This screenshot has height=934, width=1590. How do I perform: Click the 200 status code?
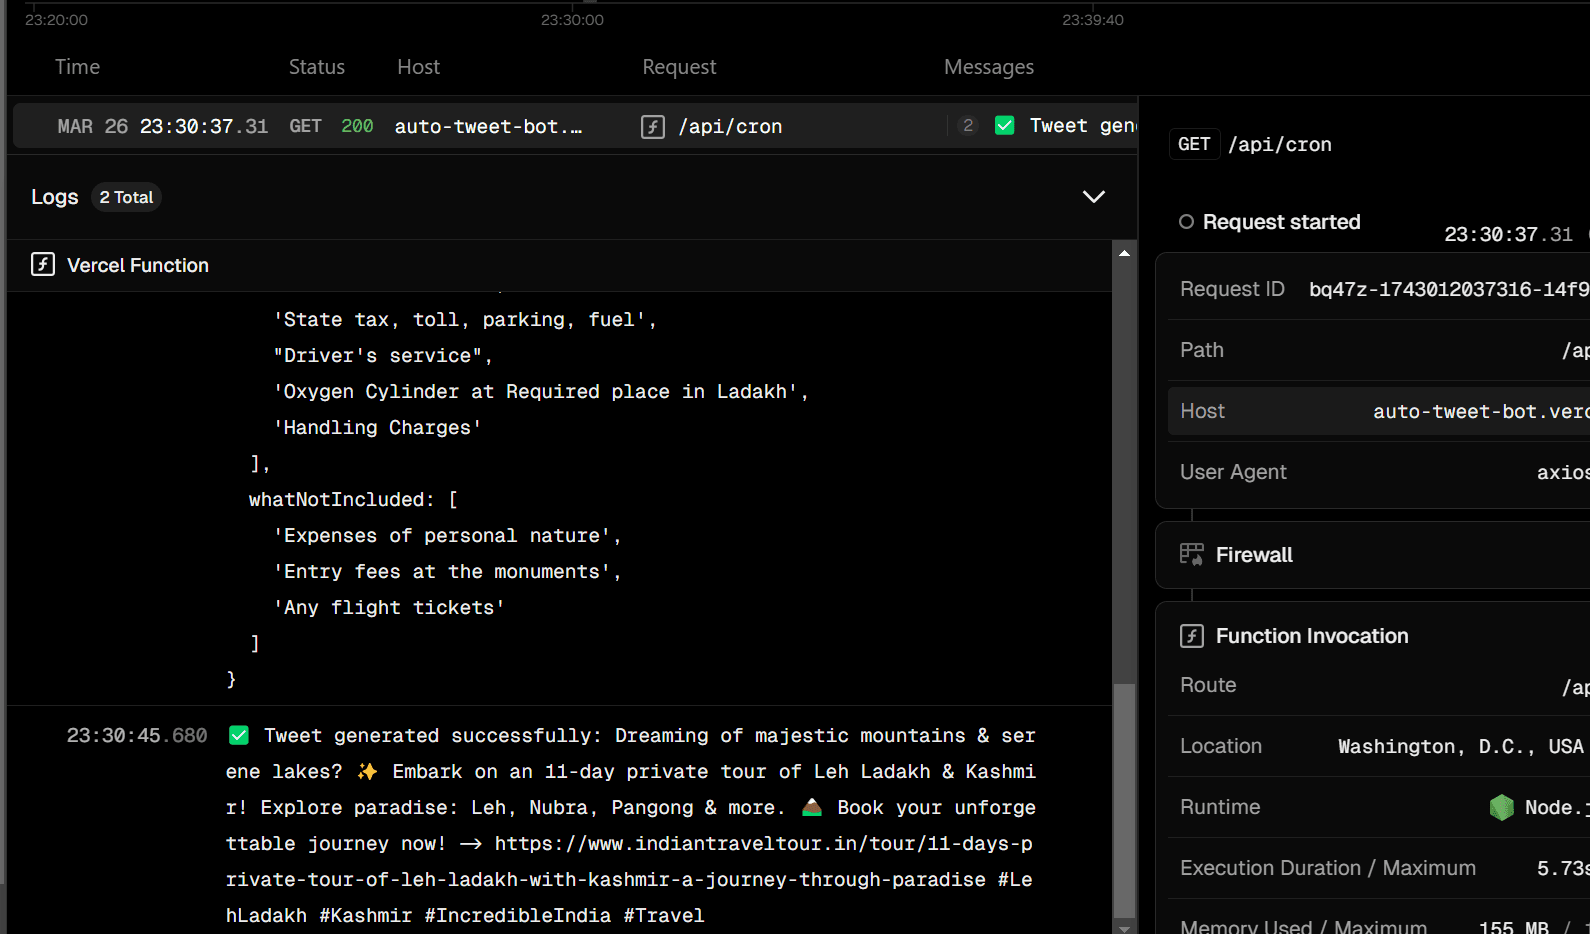357,126
